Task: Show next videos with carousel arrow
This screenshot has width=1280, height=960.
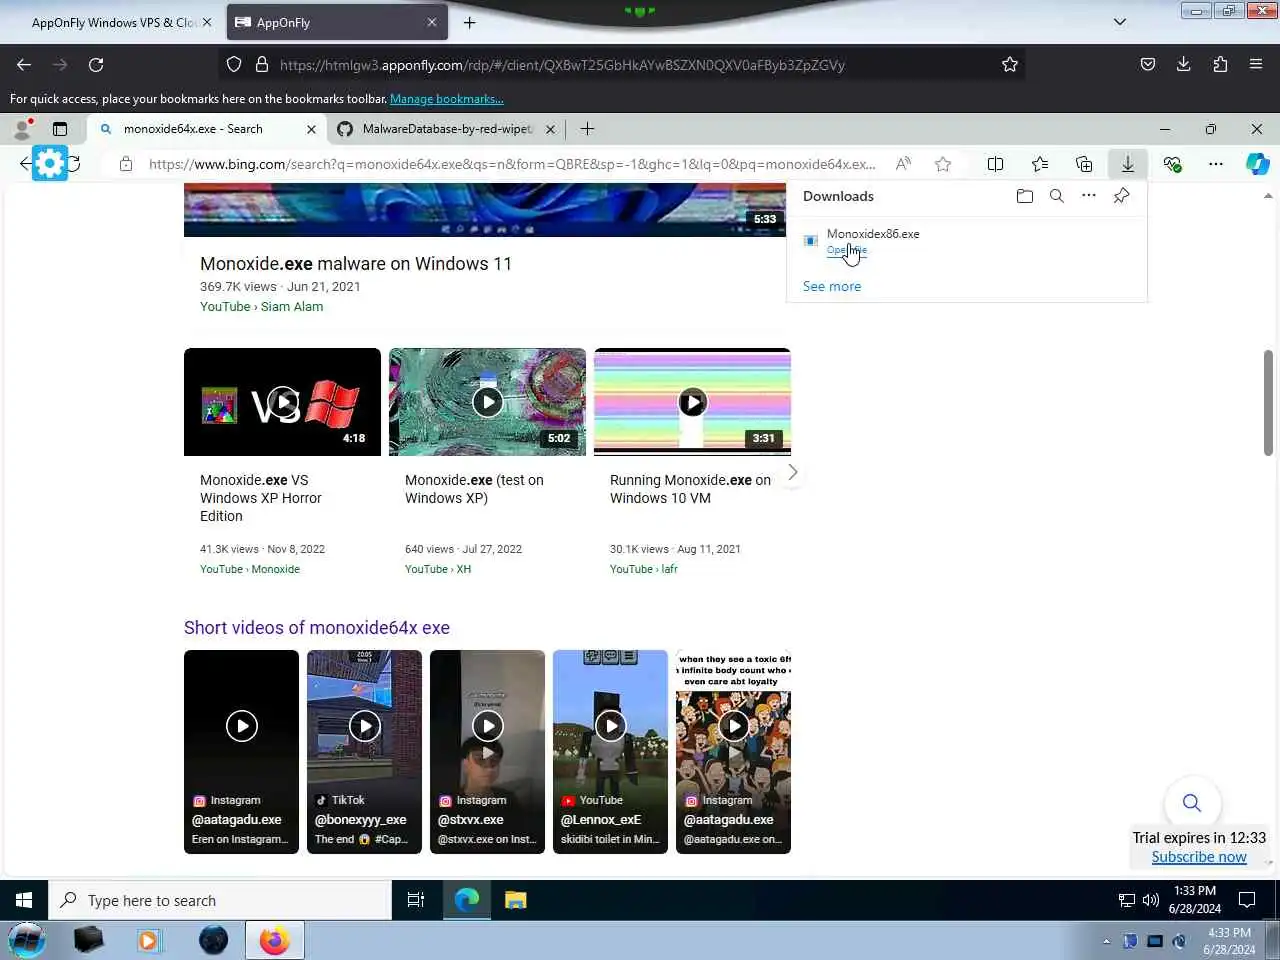Action: (x=792, y=472)
